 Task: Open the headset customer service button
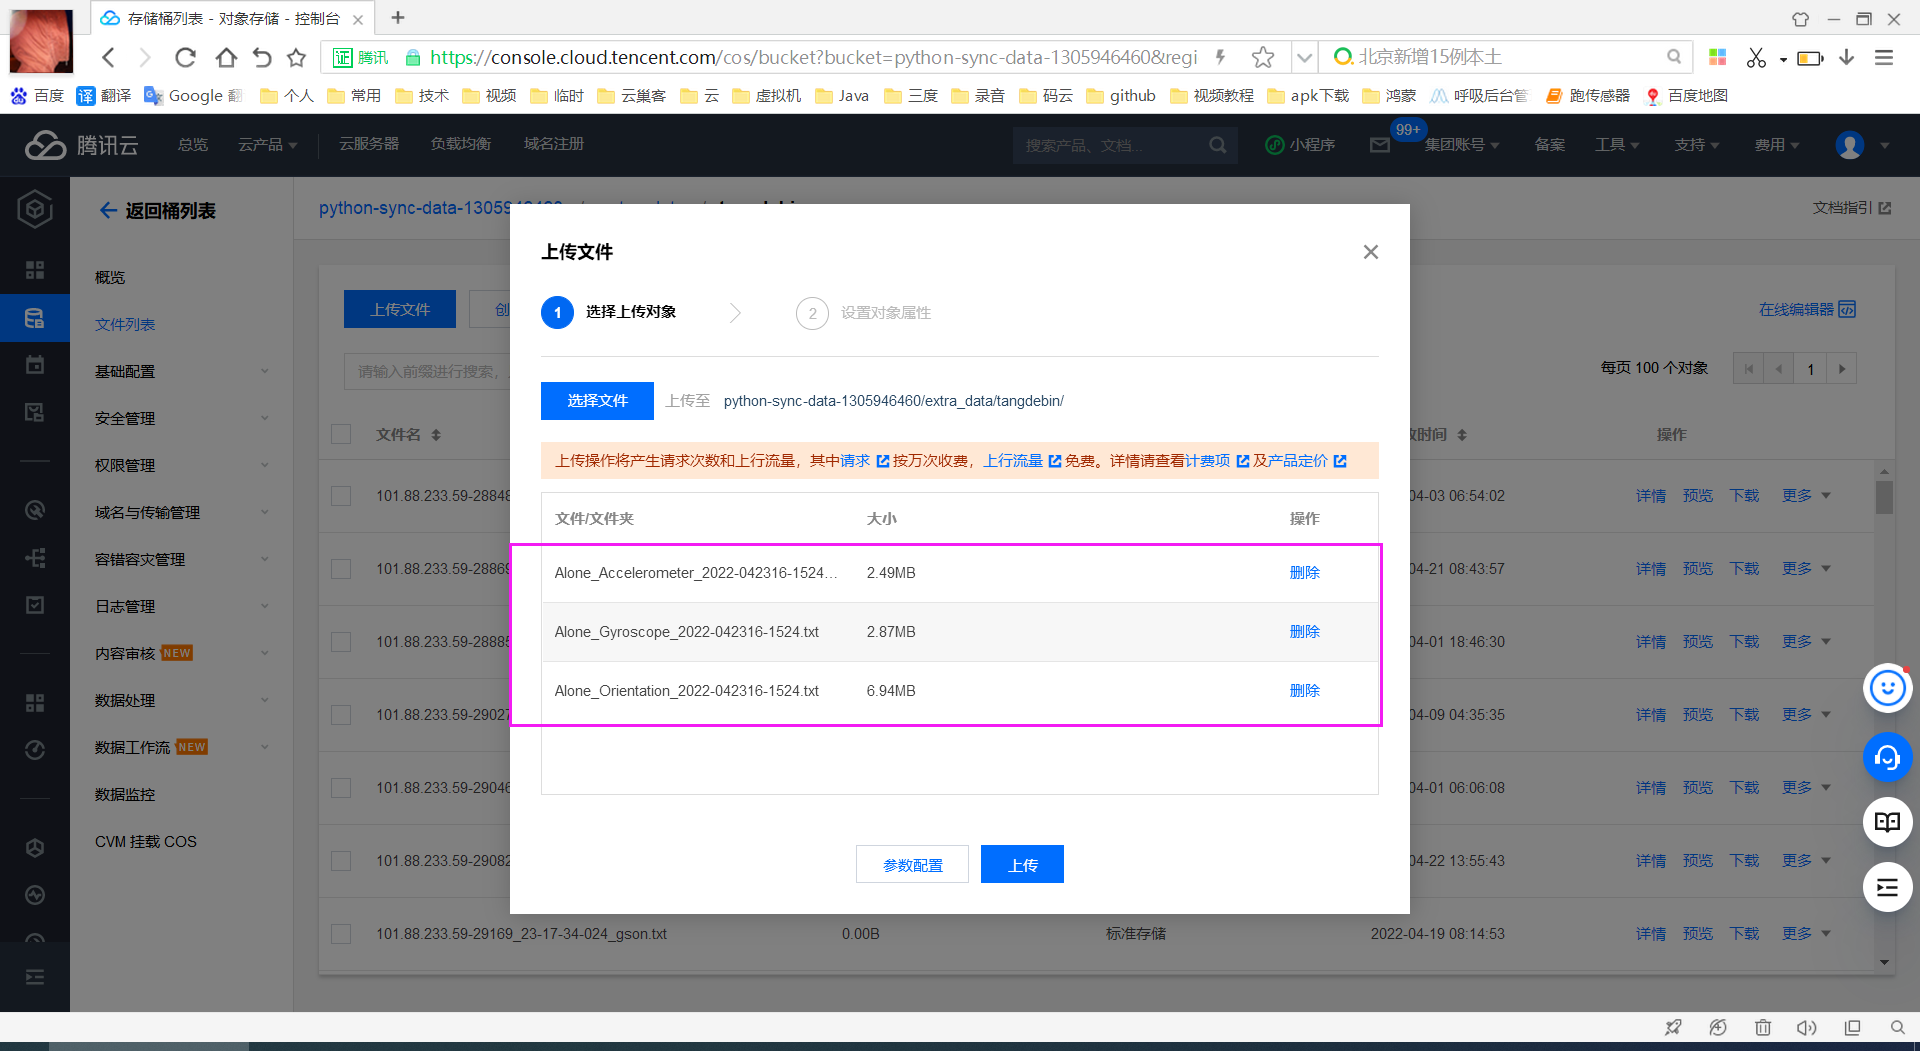click(1888, 757)
